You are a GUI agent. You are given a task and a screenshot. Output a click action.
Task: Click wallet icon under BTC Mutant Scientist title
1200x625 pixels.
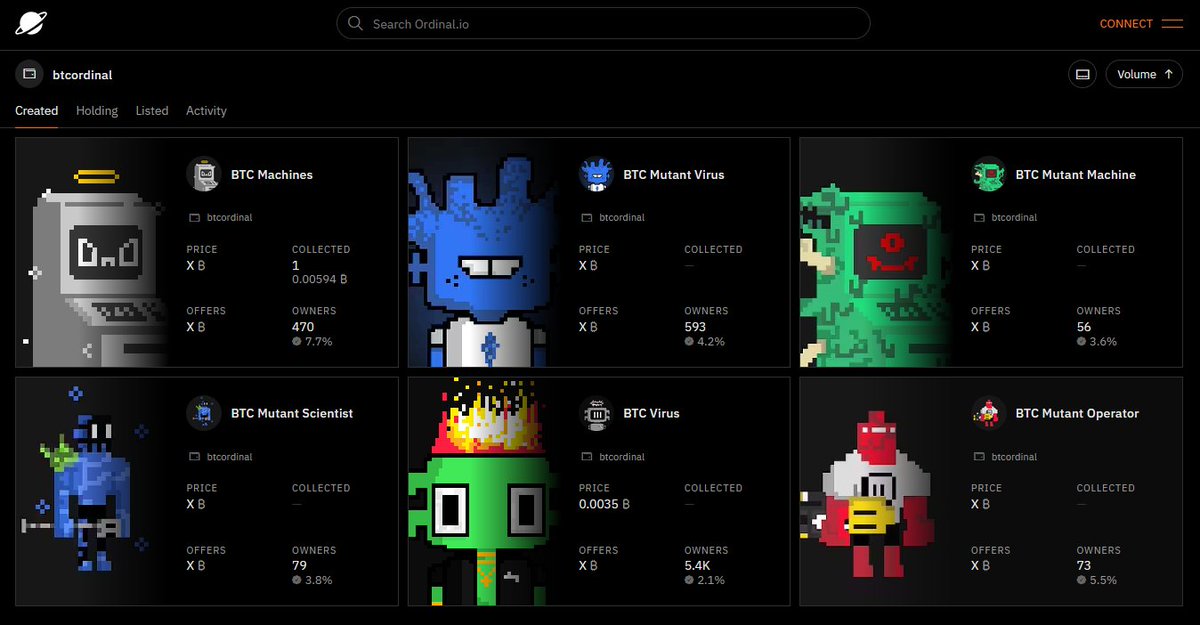tap(194, 457)
